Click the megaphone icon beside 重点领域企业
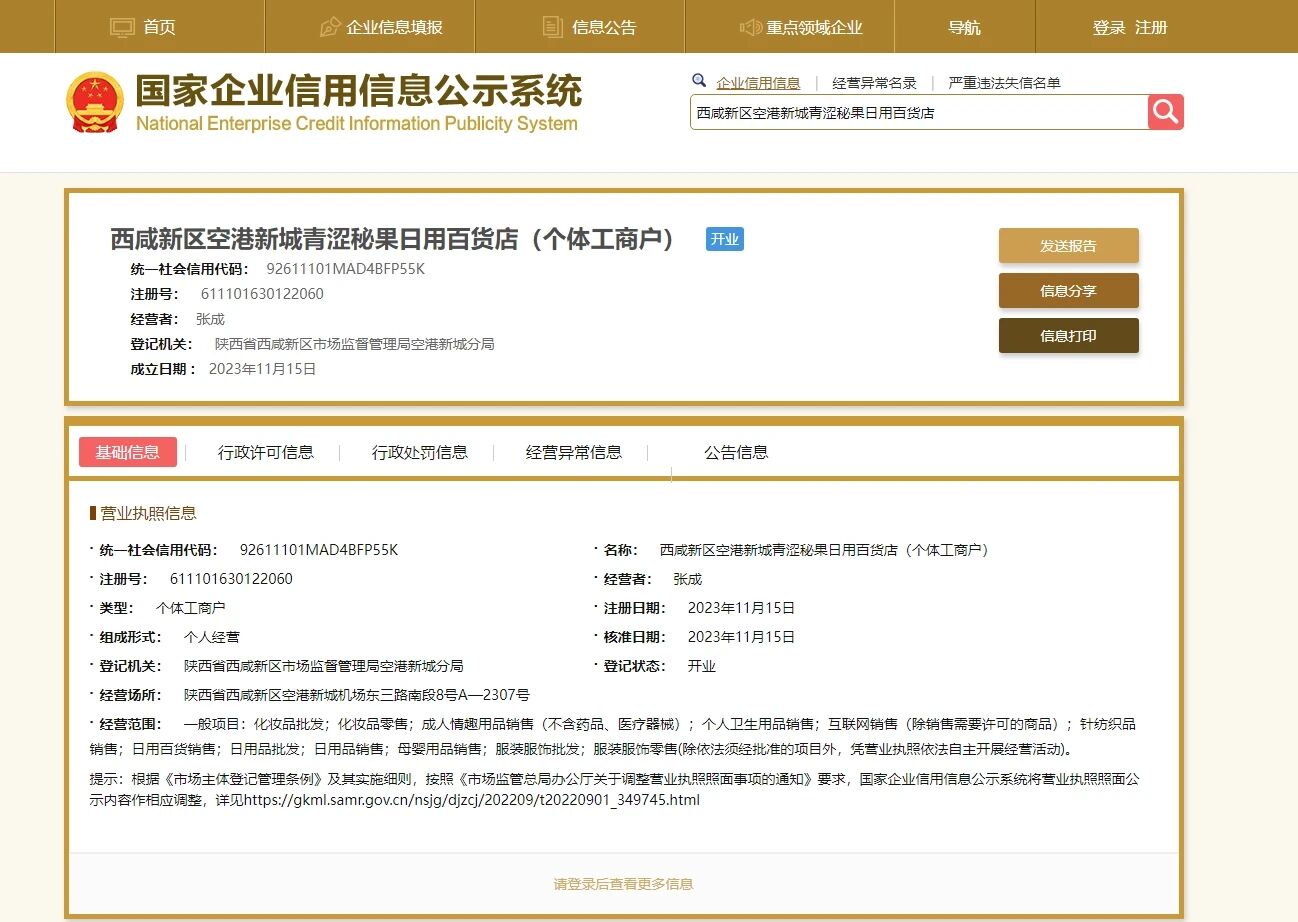The width and height of the screenshot is (1298, 922). (751, 27)
